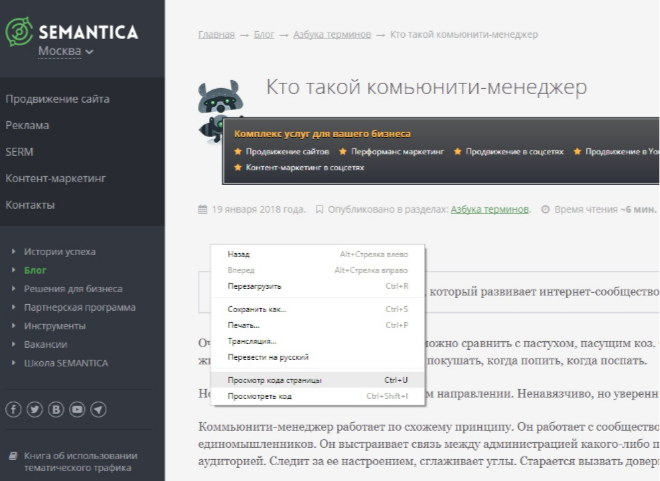Open the Главная breadcrumb link

click(x=216, y=34)
